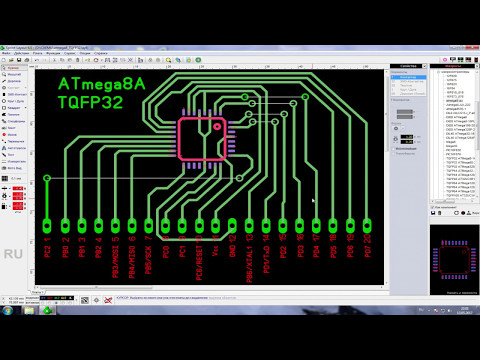Click the layer color bar in status area
The image size is (480, 360).
point(57,298)
